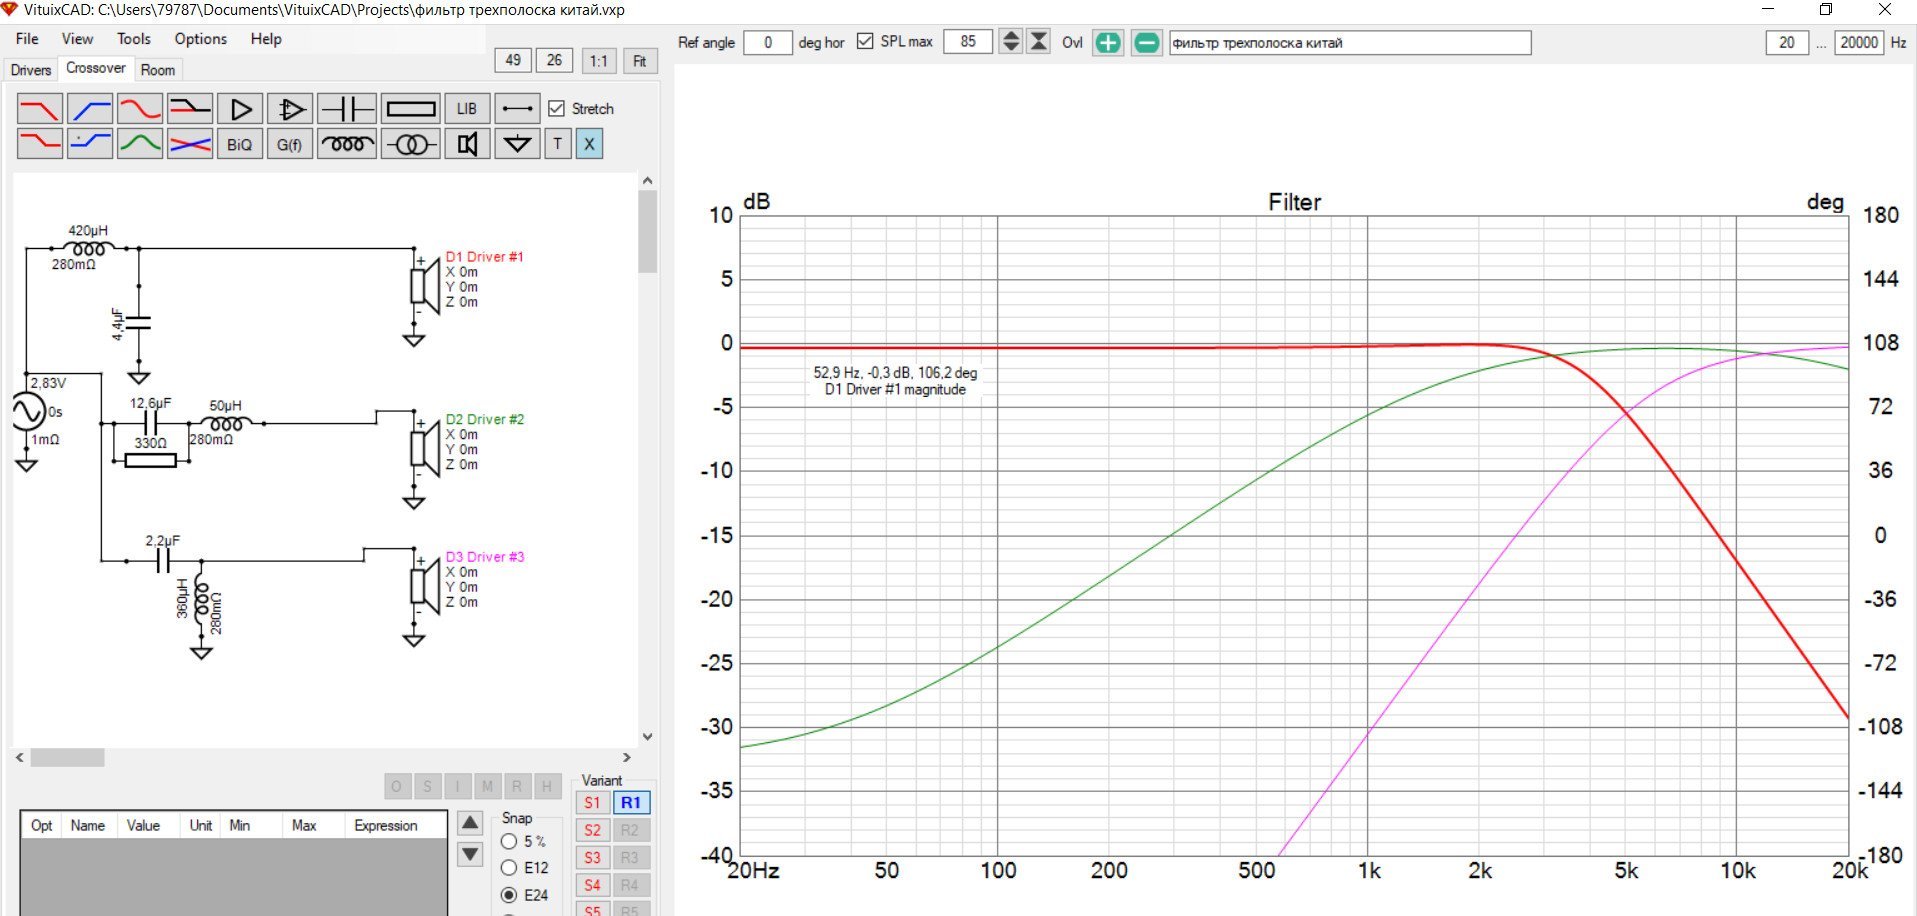Toggle the SPL max checkbox

866,42
